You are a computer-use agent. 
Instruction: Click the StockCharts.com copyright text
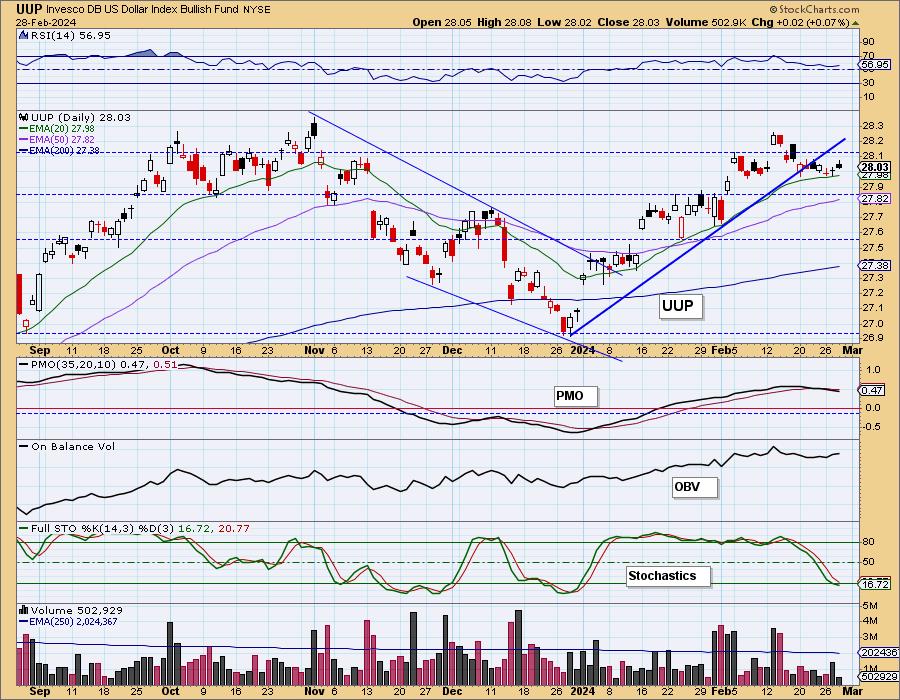pyautogui.click(x=814, y=9)
